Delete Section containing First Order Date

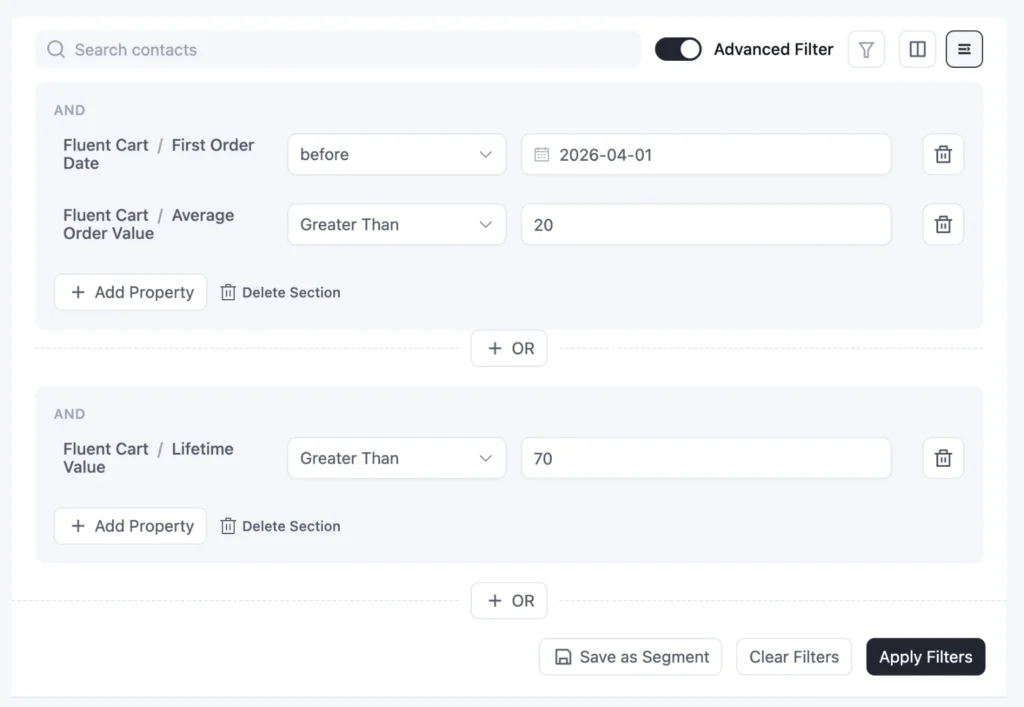281,292
